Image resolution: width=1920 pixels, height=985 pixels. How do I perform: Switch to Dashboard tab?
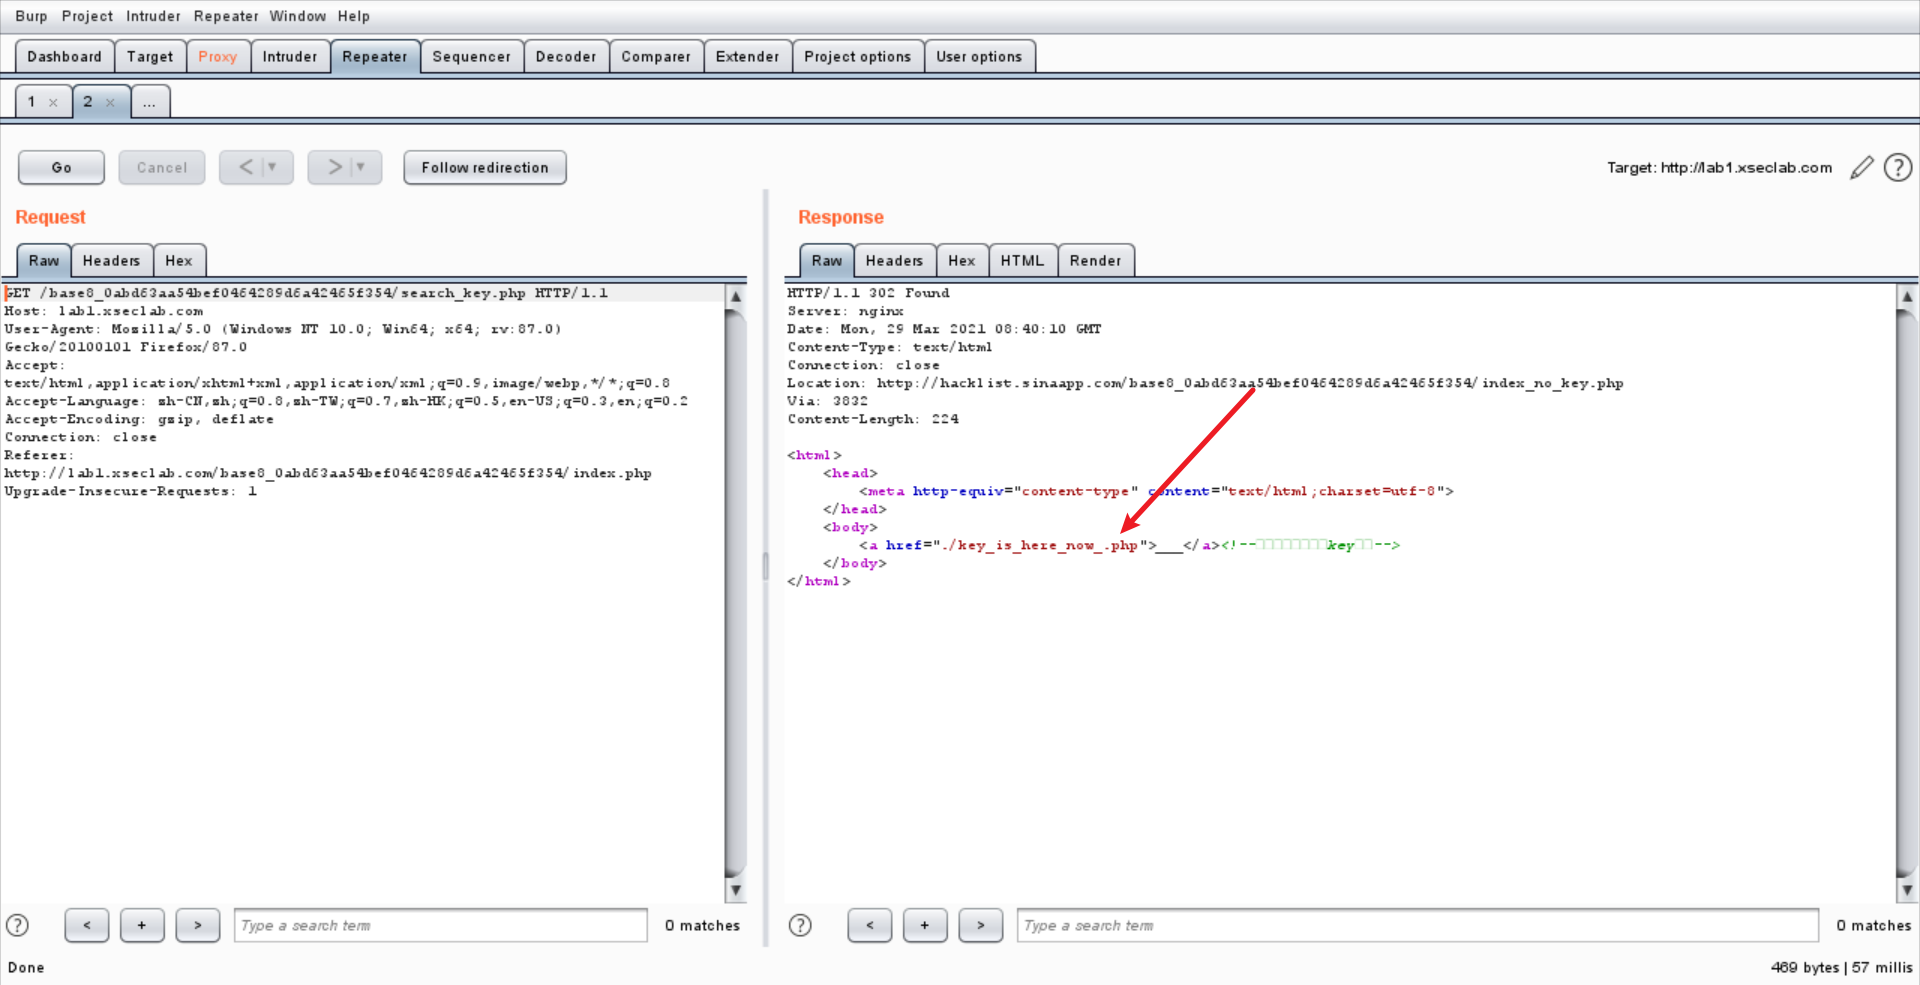64,56
